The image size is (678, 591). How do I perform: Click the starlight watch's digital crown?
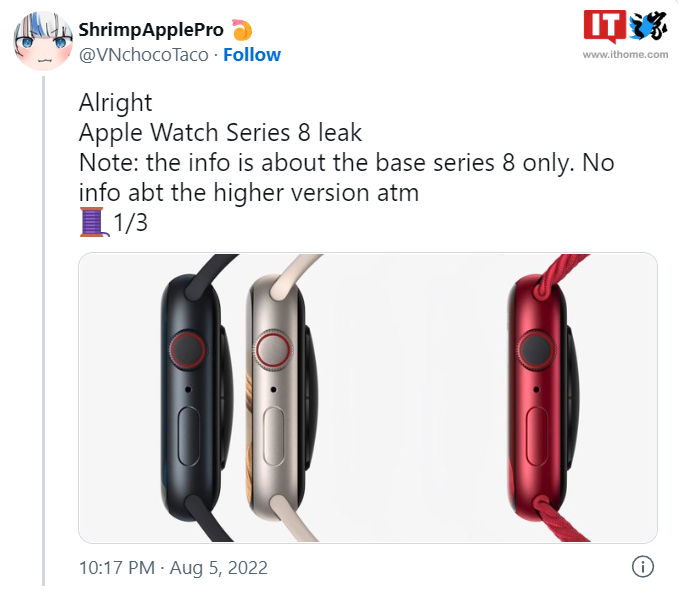click(273, 350)
